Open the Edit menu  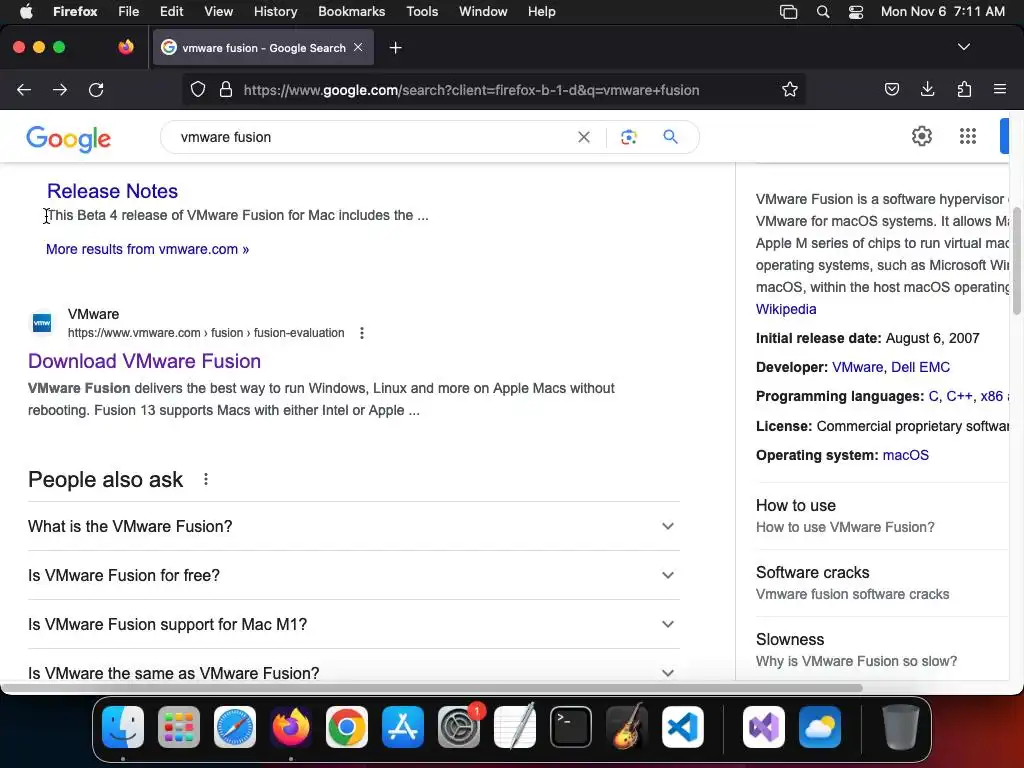171,11
